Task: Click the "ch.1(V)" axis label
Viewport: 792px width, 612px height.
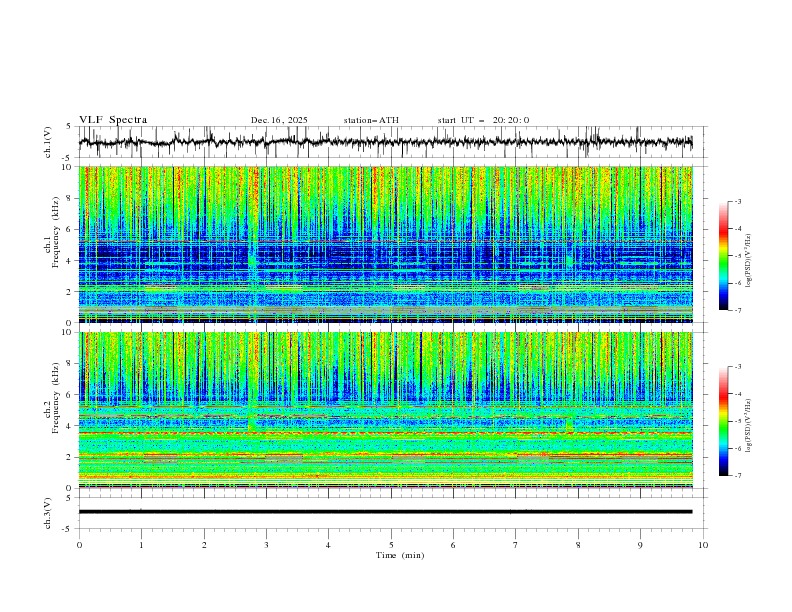Action: [x=48, y=142]
